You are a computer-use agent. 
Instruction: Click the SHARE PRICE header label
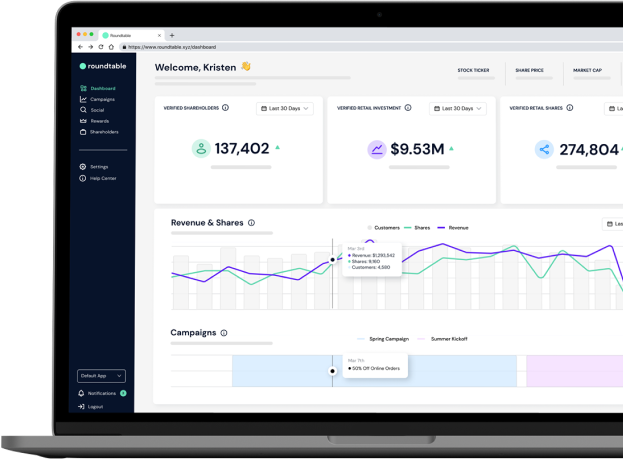click(x=529, y=70)
